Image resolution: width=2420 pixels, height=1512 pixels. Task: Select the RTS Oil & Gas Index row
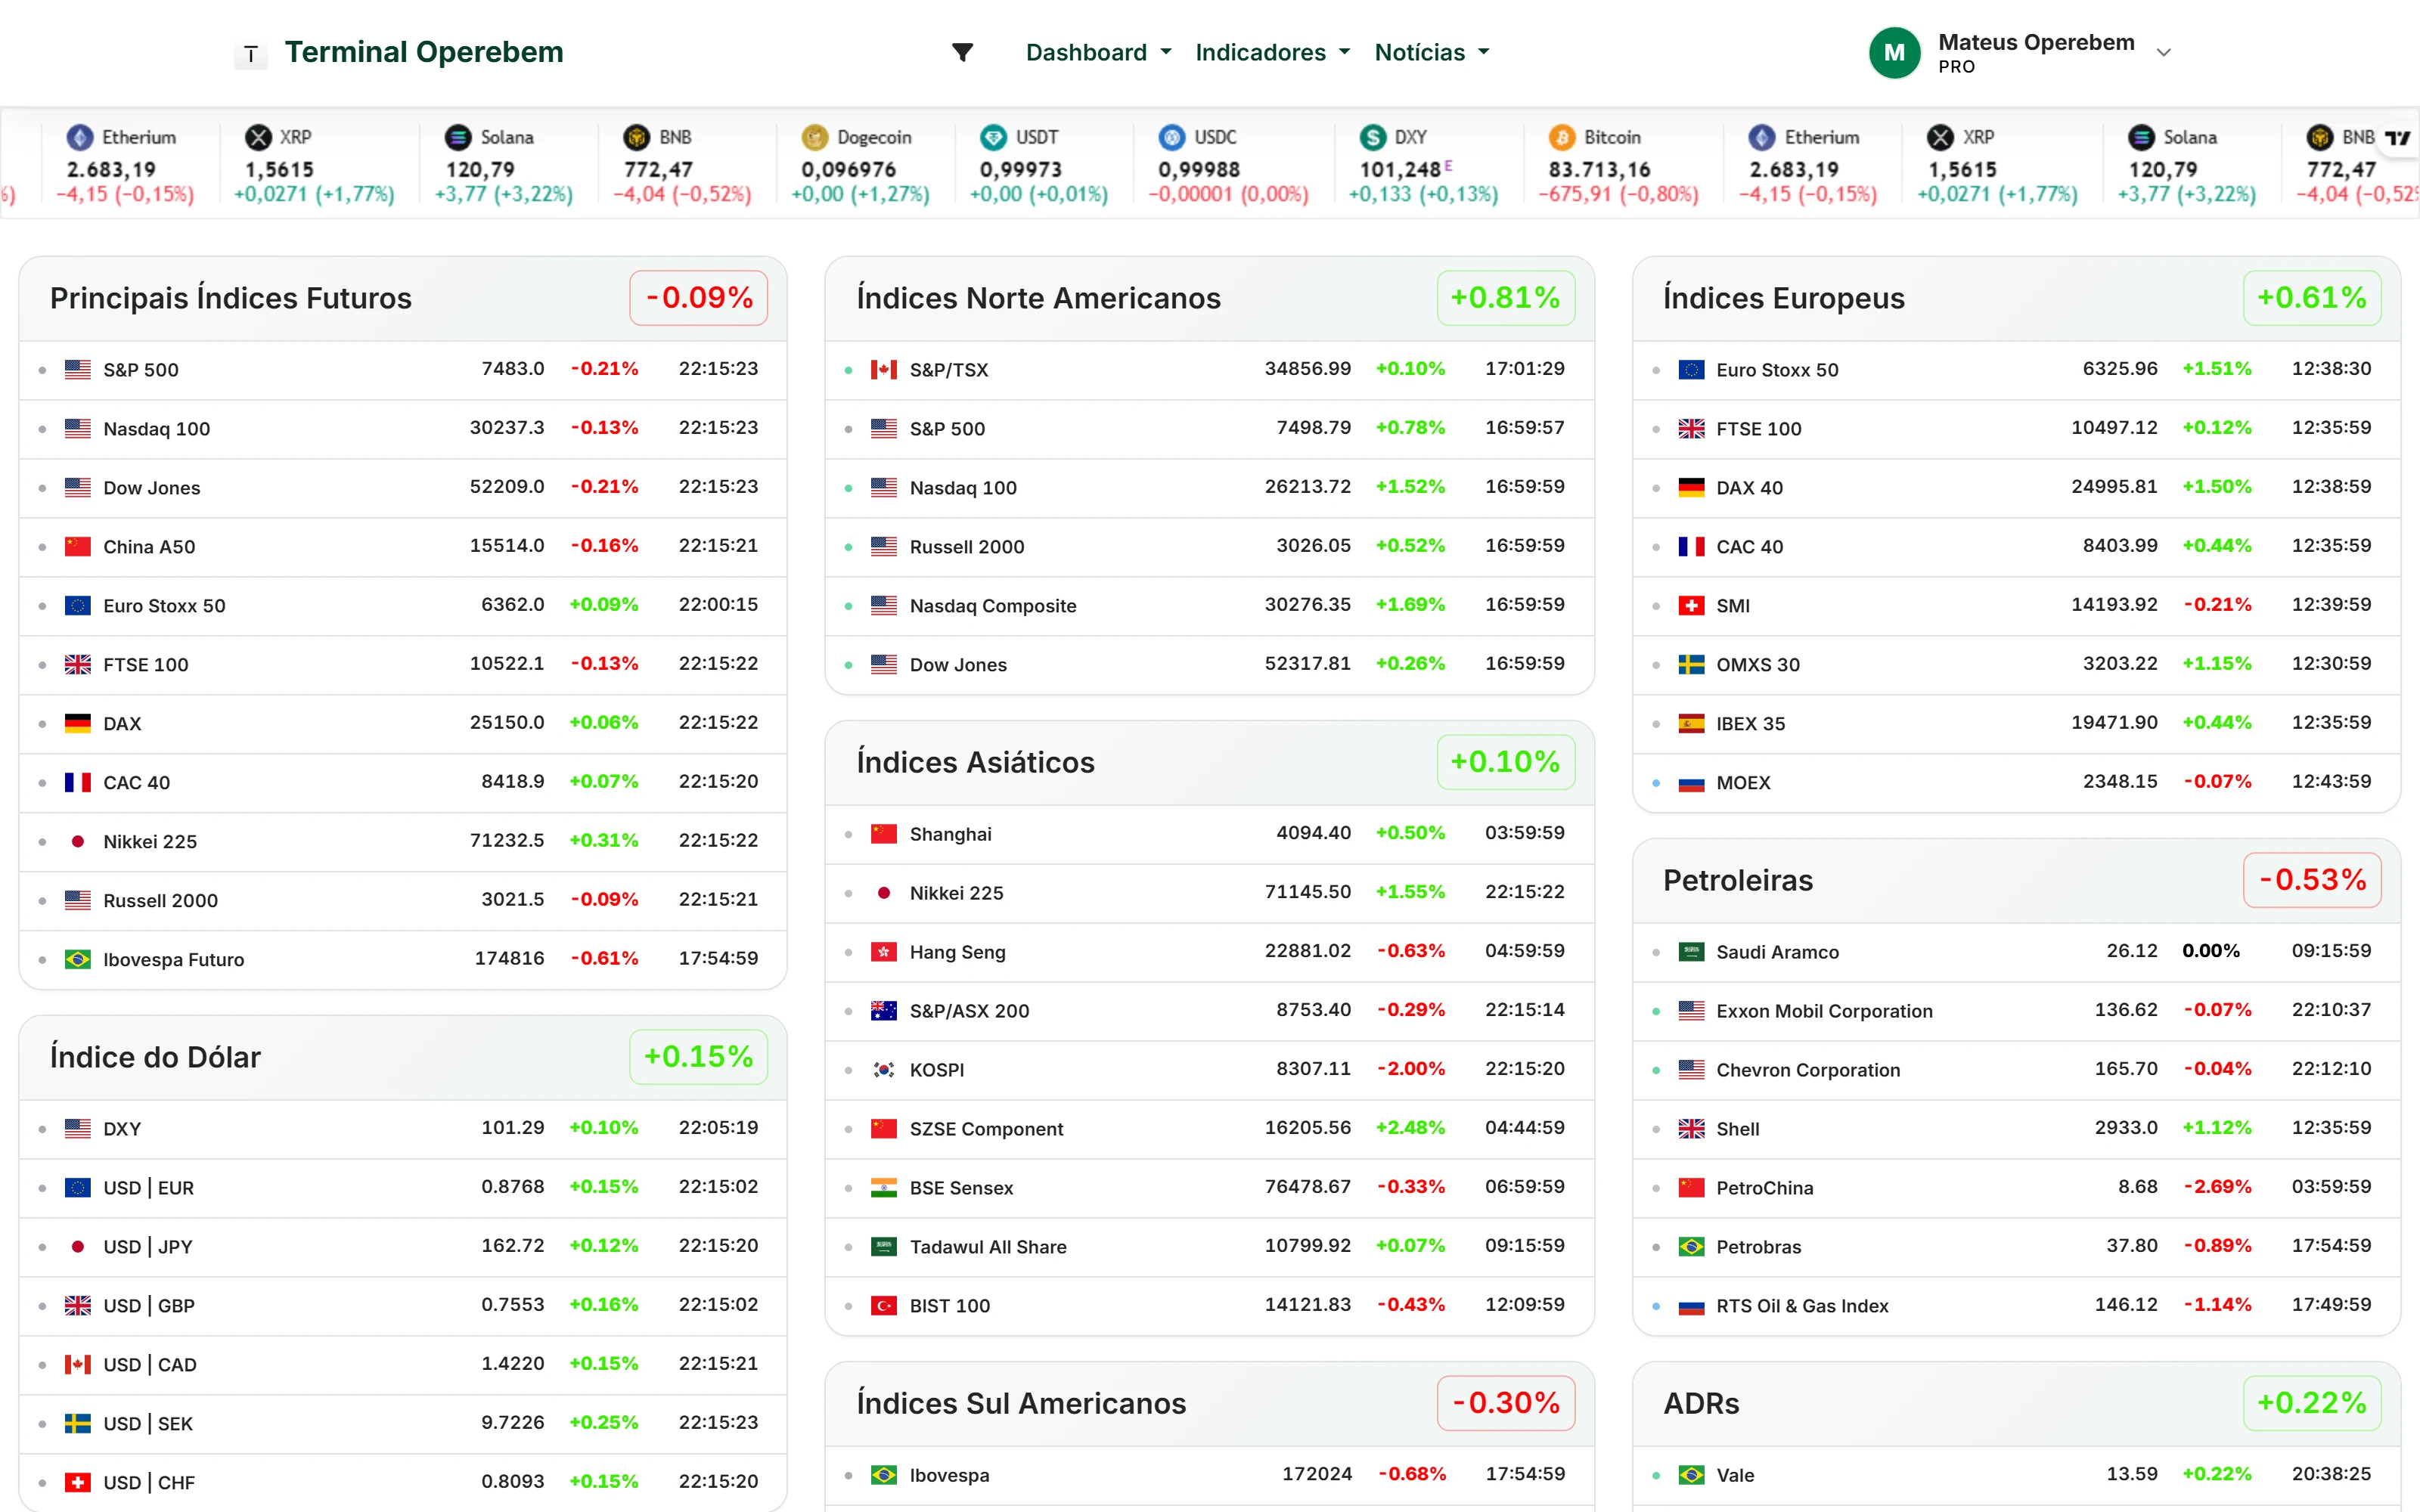coord(2016,1305)
